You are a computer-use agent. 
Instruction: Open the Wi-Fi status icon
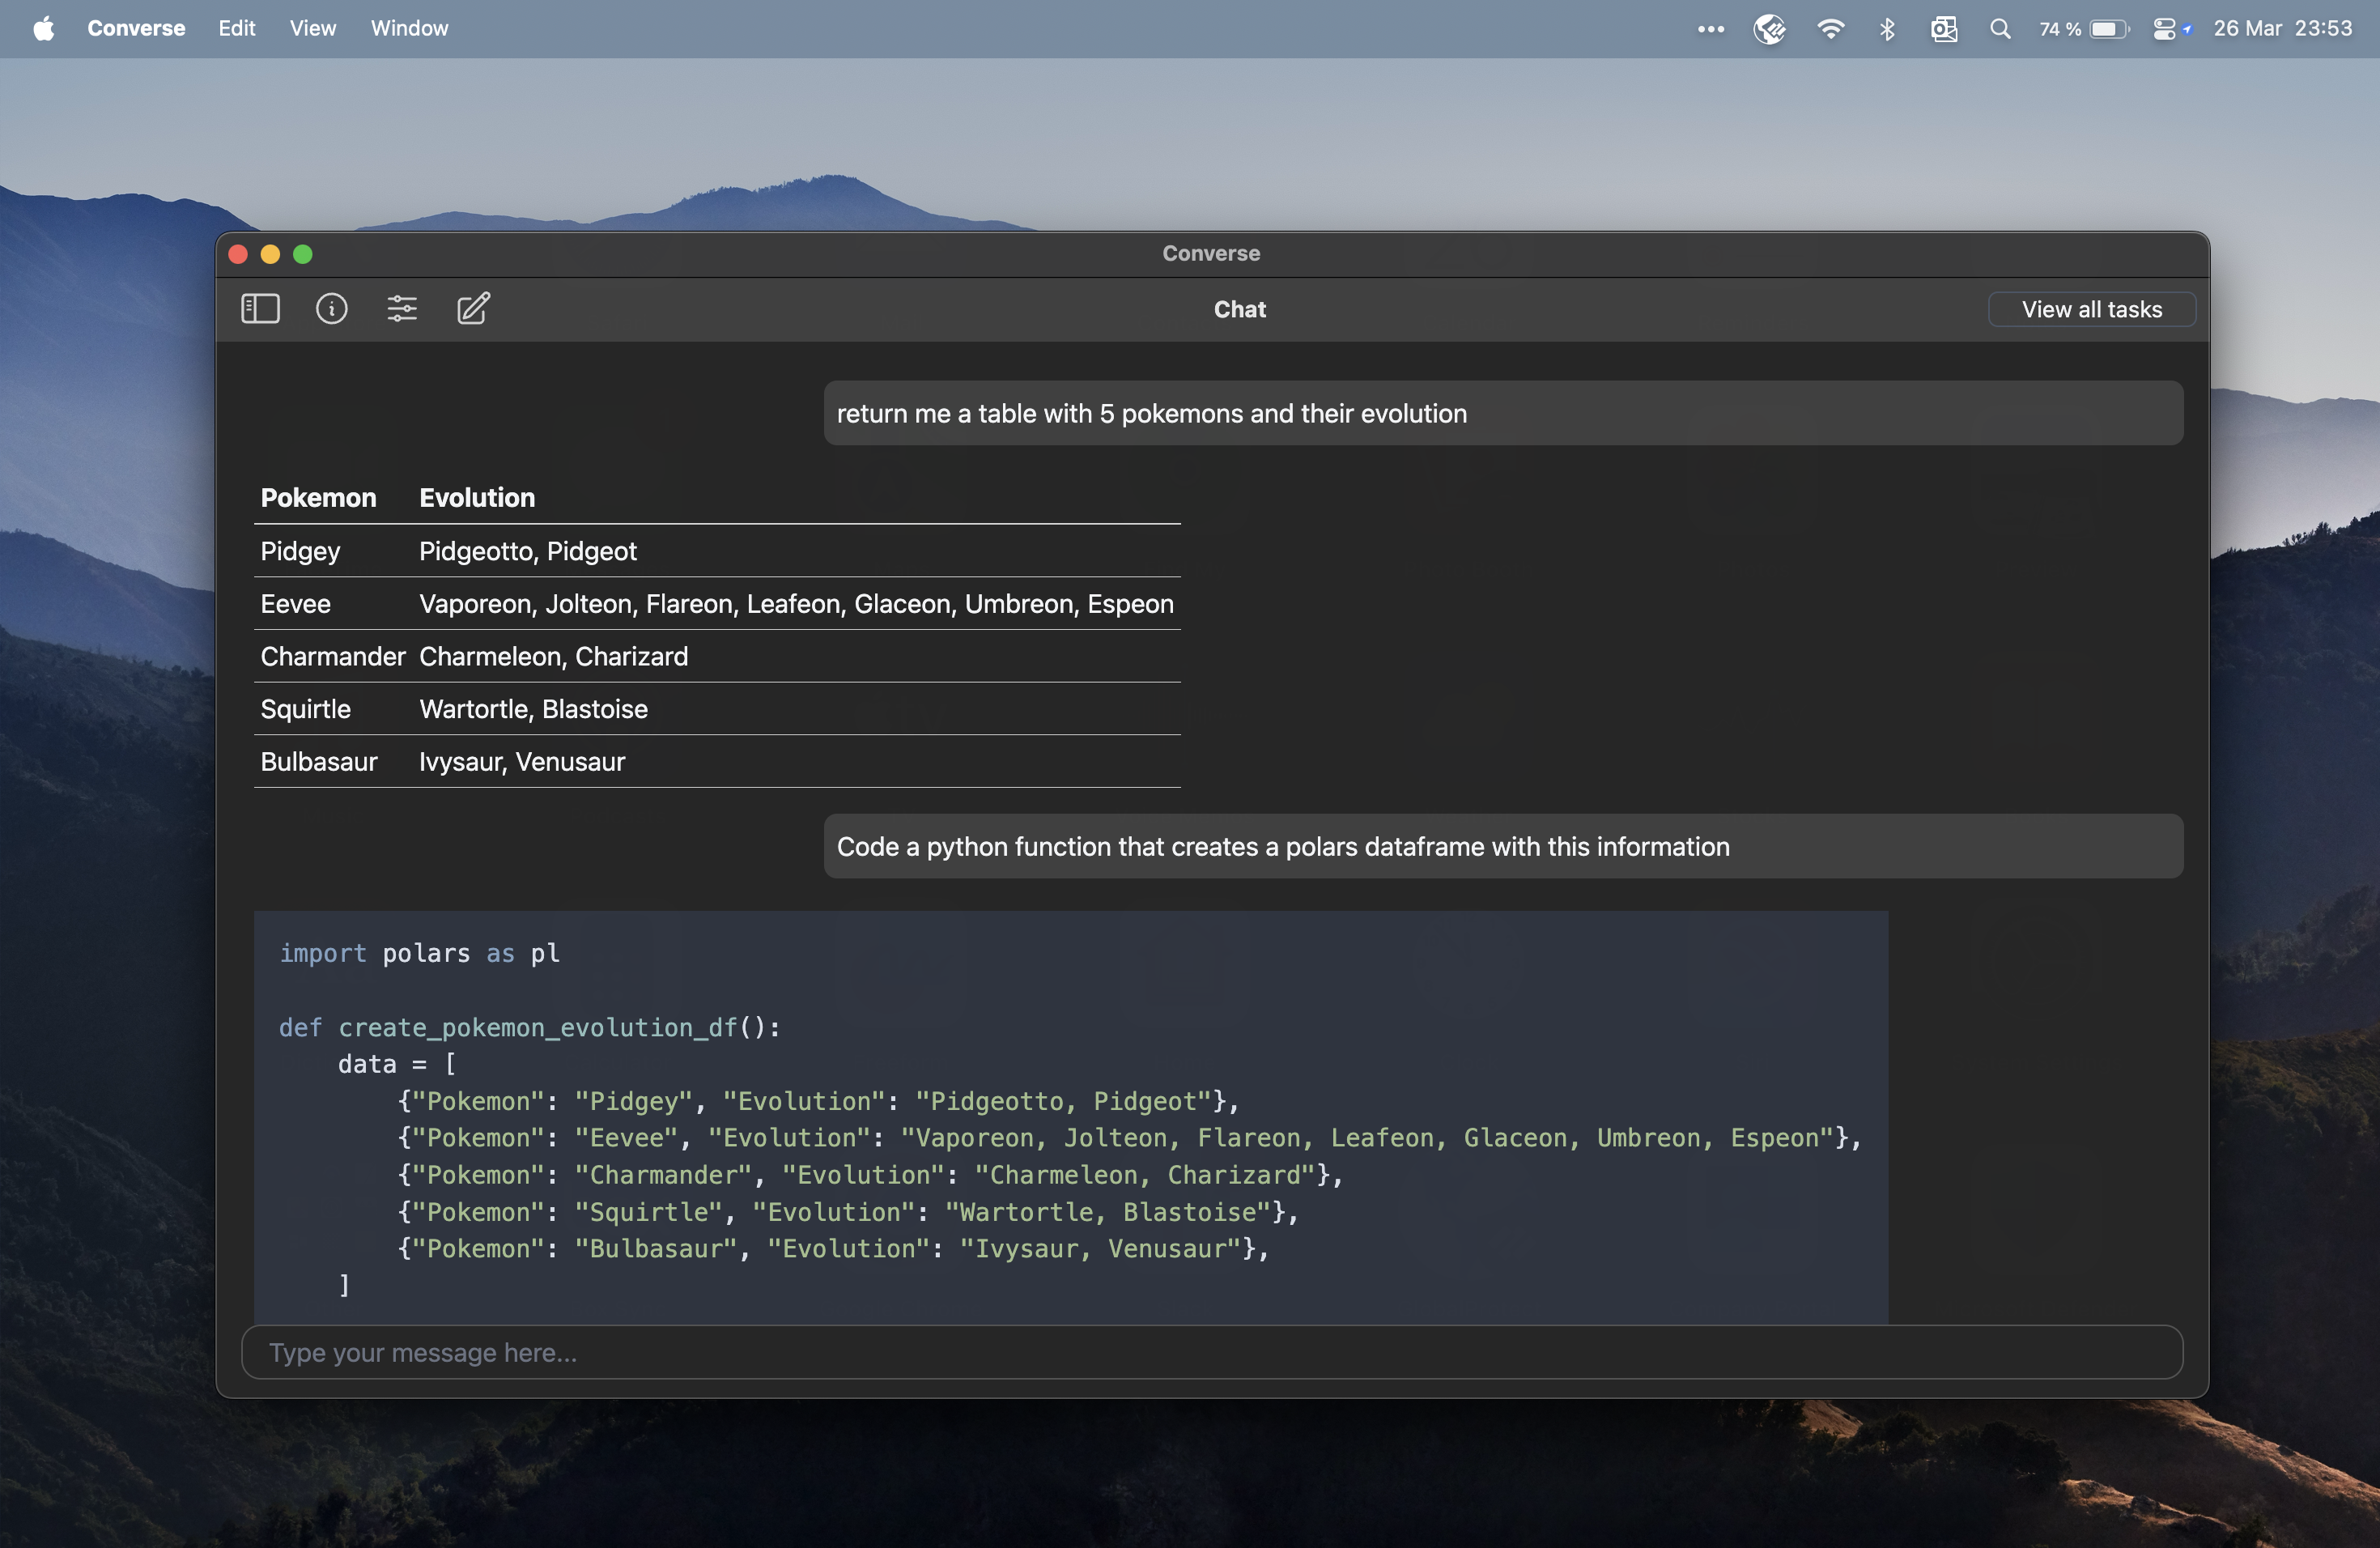pos(1830,29)
